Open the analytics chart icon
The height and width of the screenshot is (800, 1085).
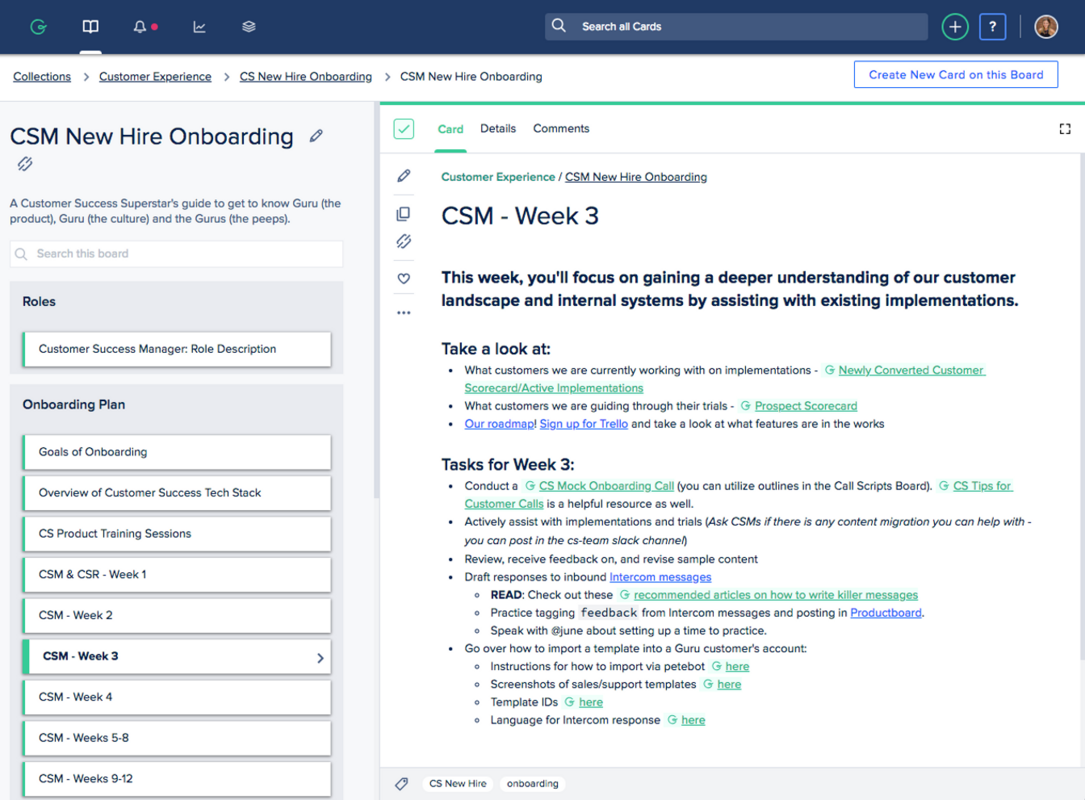199,27
